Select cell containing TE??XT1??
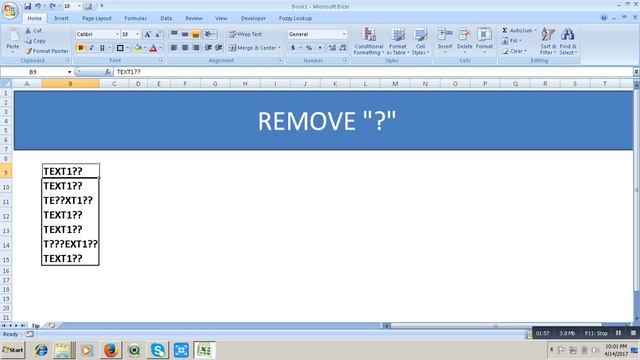Screen dimensions: 640x360 click(x=70, y=200)
